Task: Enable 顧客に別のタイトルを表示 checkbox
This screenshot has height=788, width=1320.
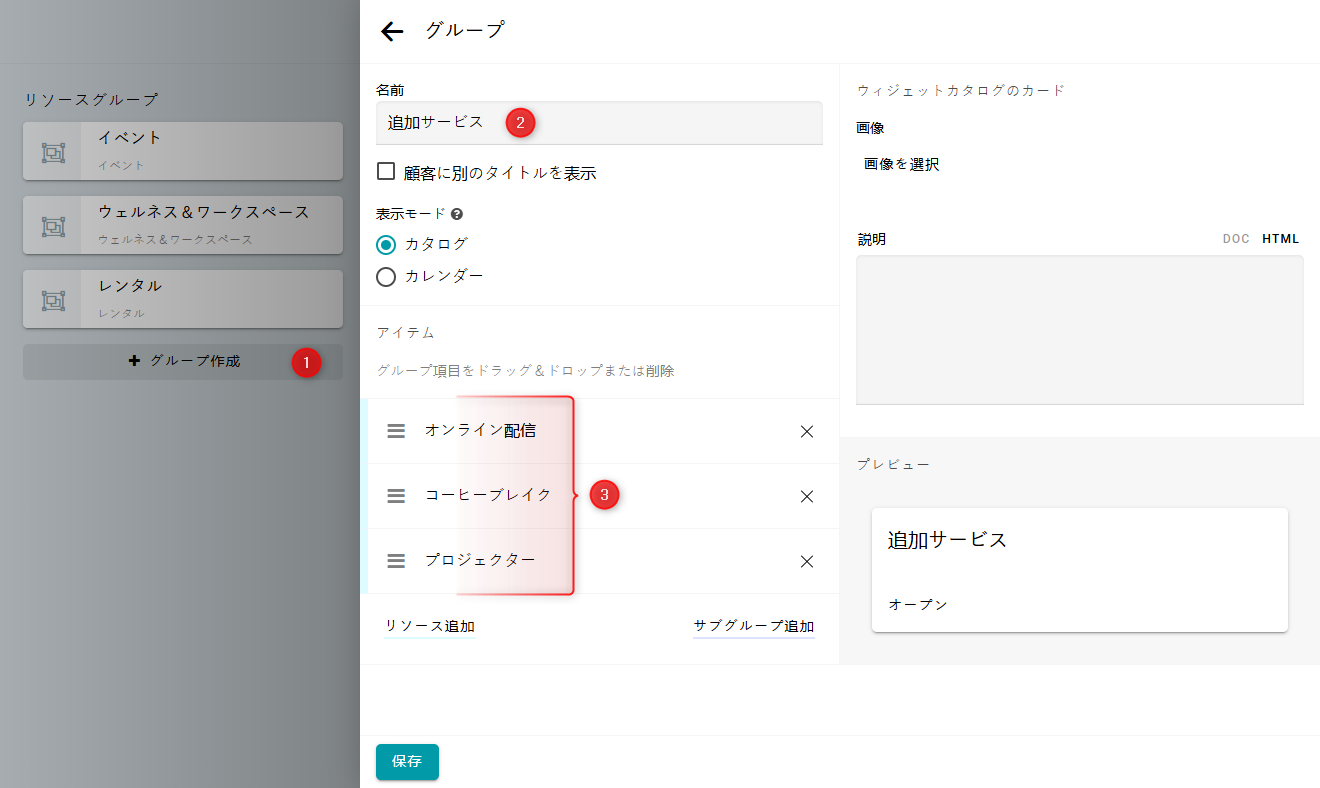Action: [x=386, y=172]
